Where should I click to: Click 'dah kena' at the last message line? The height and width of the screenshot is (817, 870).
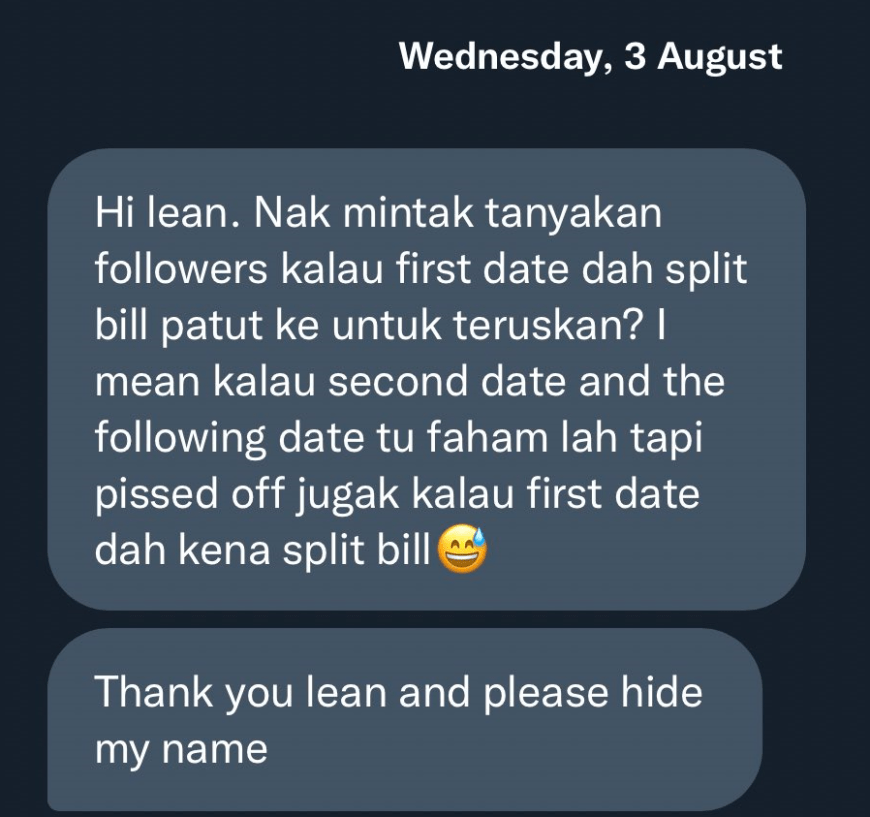(x=183, y=549)
